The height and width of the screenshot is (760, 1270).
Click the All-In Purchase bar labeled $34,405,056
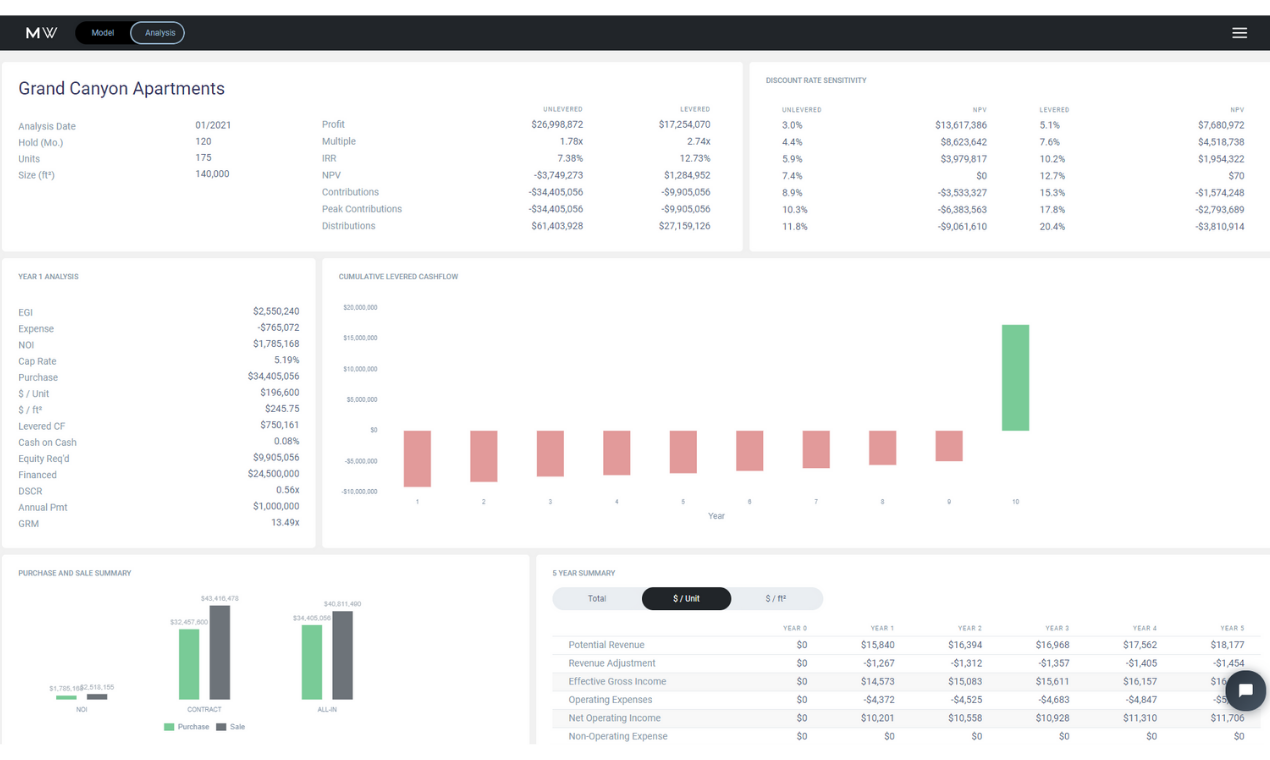312,663
